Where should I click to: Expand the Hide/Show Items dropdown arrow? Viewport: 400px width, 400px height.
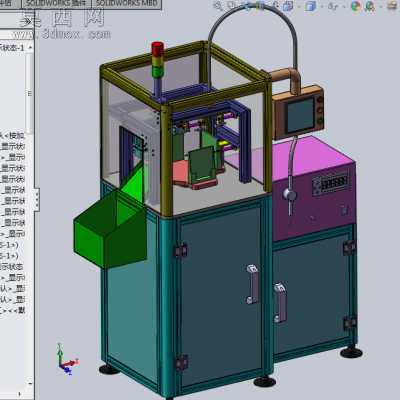[343, 6]
